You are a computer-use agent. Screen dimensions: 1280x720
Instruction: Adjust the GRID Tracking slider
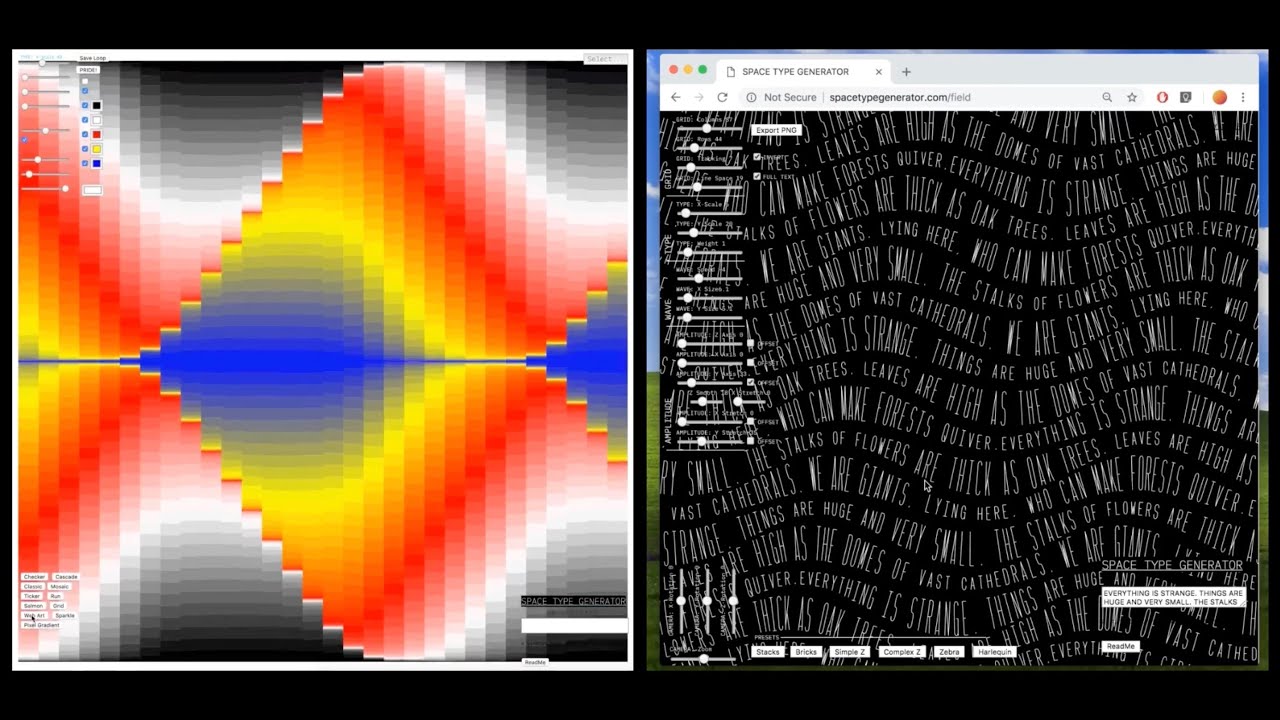[710, 167]
